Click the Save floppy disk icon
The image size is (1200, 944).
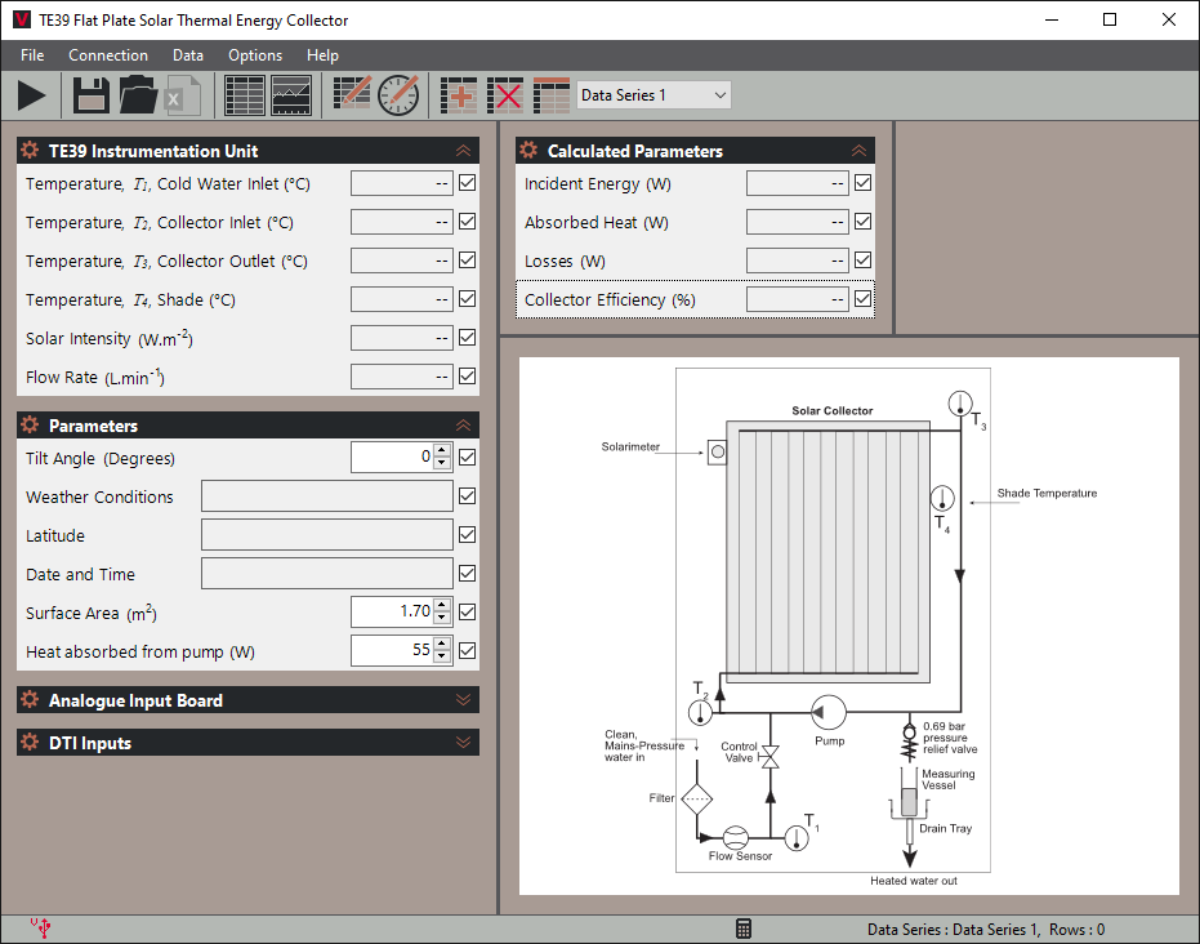click(x=91, y=96)
